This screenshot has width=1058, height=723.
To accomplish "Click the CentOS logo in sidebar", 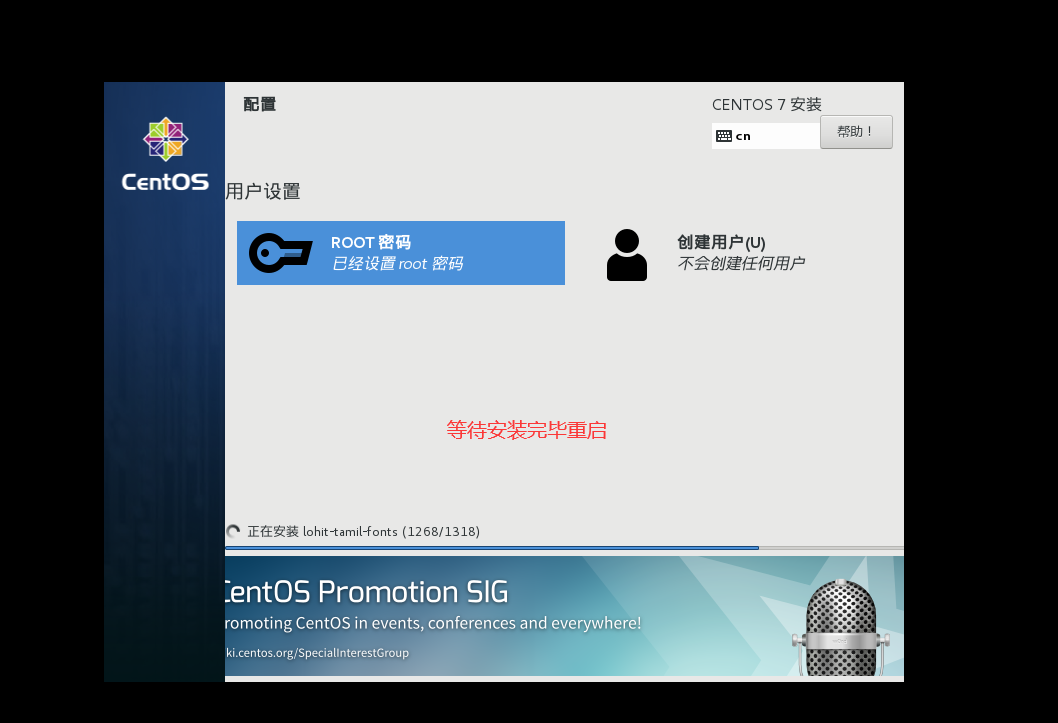I will (165, 154).
